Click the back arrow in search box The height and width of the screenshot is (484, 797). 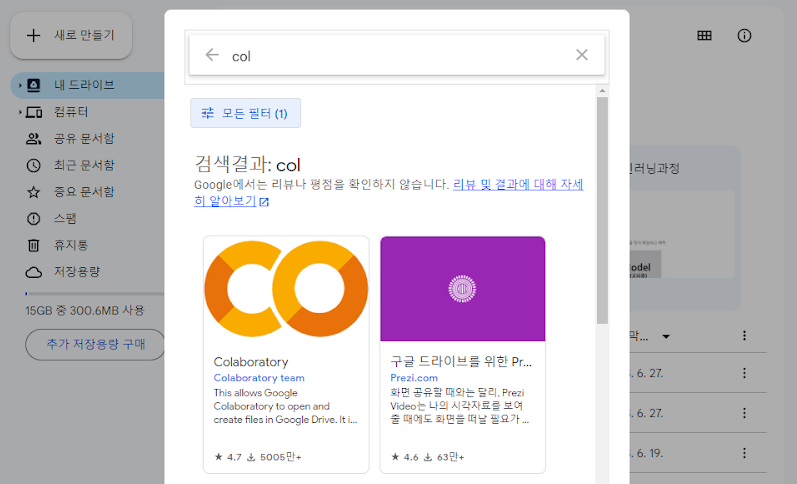coord(212,55)
